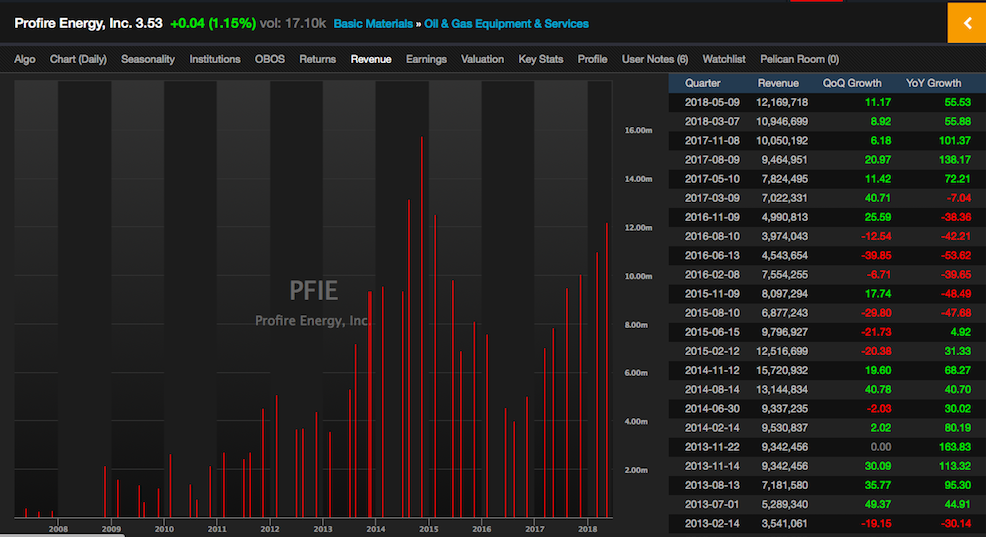Viewport: 986px width, 537px height.
Task: Switch to the Chart (Daily) tab
Action: coord(78,59)
